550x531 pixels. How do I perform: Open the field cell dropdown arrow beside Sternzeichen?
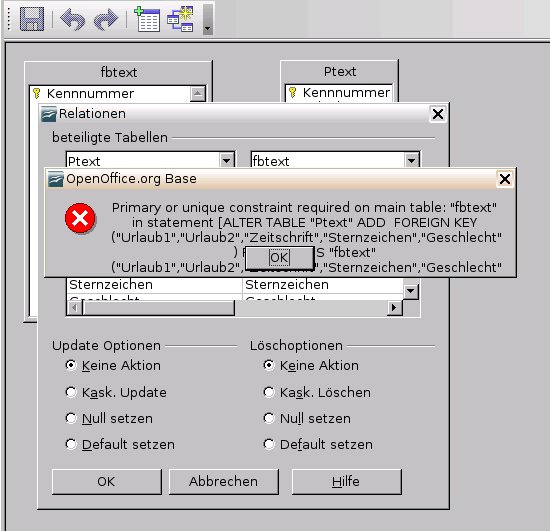point(411,291)
